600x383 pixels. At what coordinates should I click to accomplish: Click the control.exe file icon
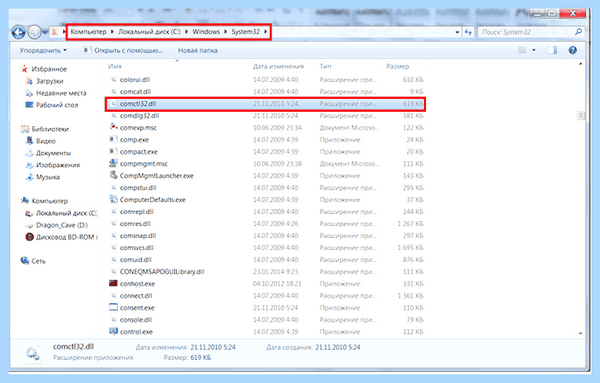coord(113,331)
